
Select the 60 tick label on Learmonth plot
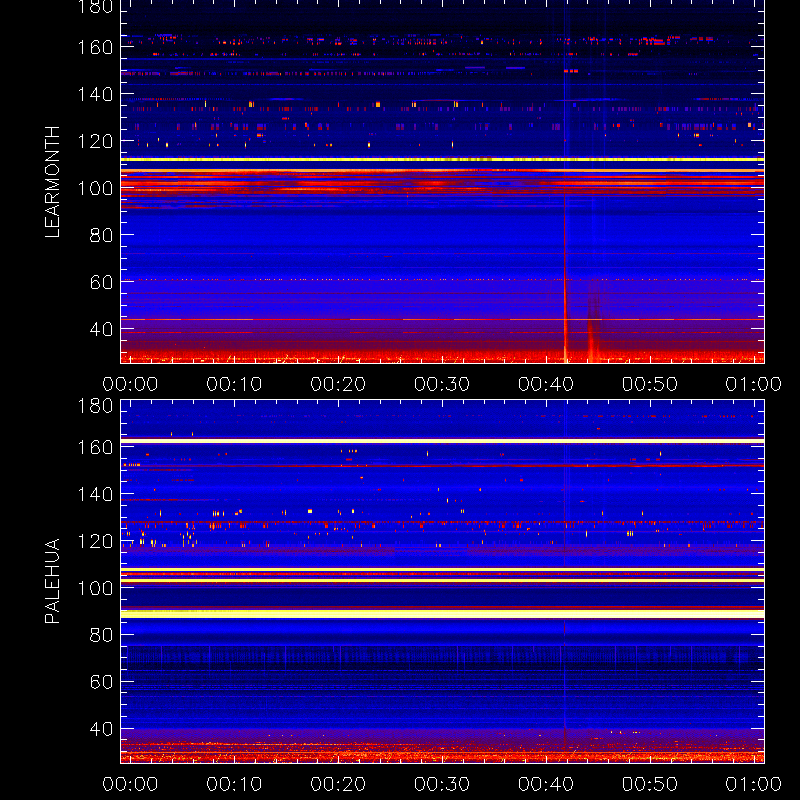coord(101,282)
